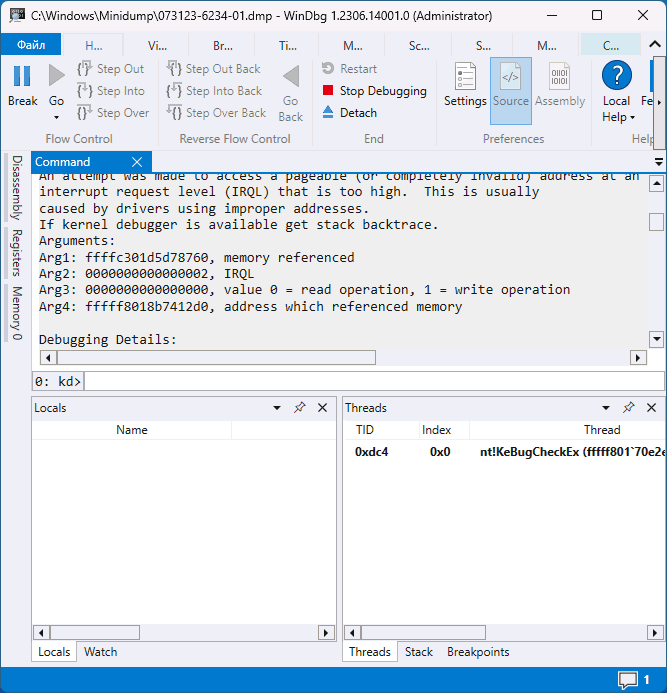This screenshot has height=693, width=667.
Task: Pin the Locals panel
Action: click(300, 408)
